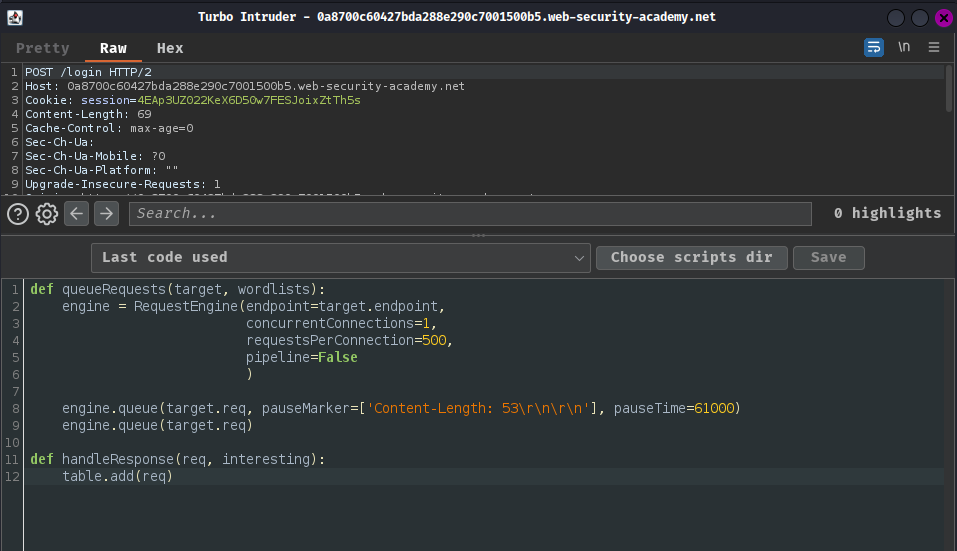Open the Last code used dropdown
Image resolution: width=957 pixels, height=551 pixels.
[x=341, y=257]
